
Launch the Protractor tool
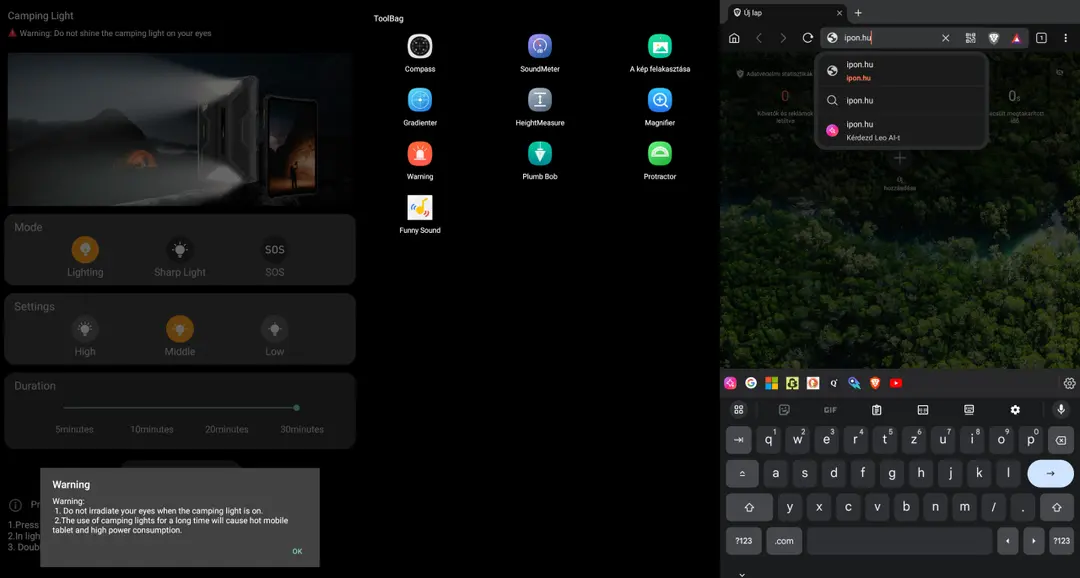click(x=660, y=154)
